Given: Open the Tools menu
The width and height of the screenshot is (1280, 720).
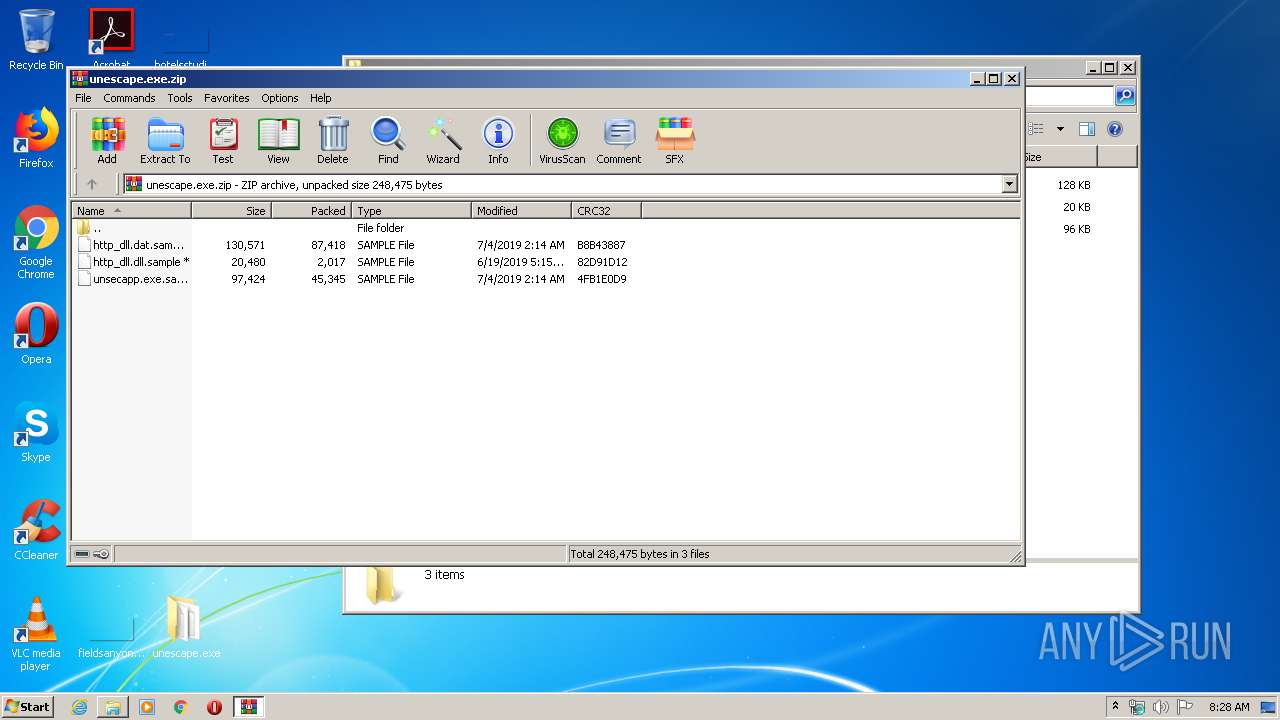Looking at the screenshot, I should [180, 98].
